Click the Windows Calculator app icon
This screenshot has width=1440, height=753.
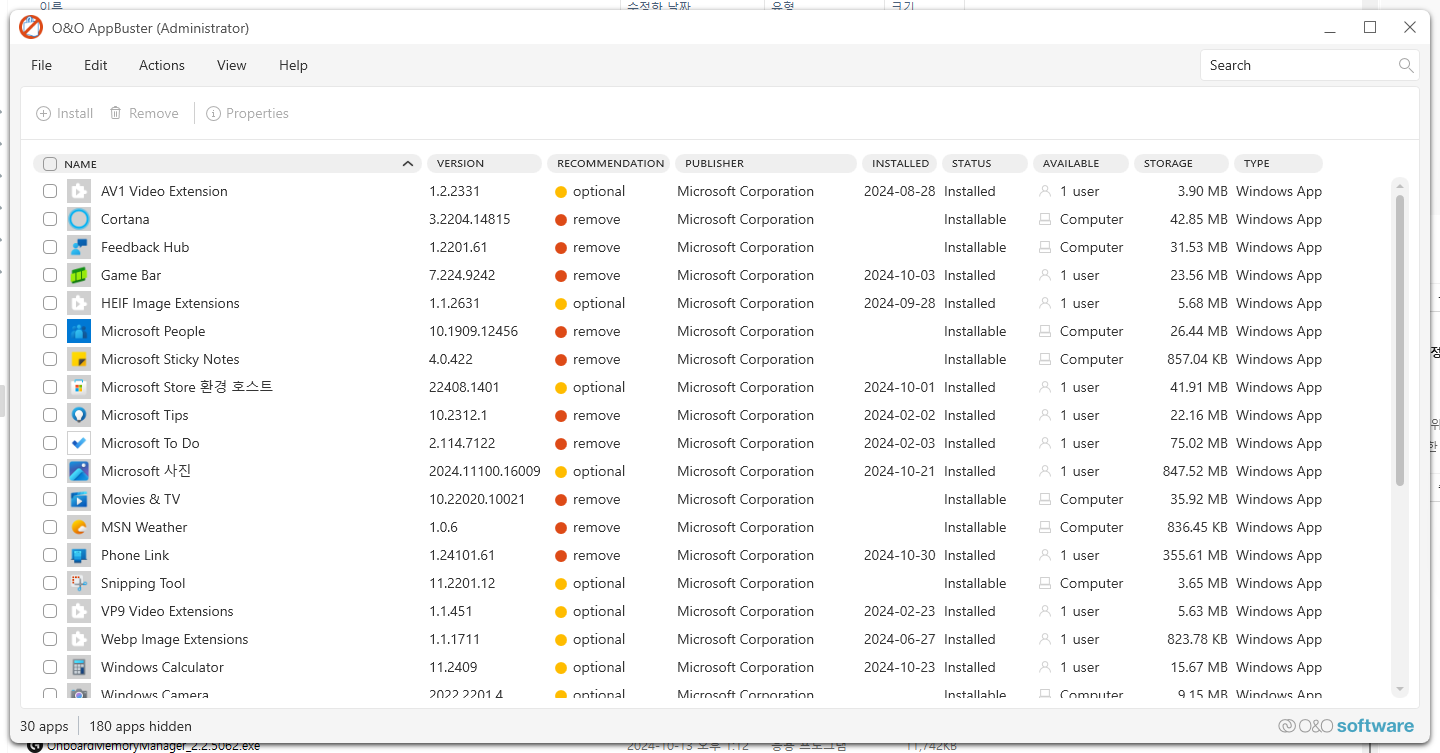(79, 667)
